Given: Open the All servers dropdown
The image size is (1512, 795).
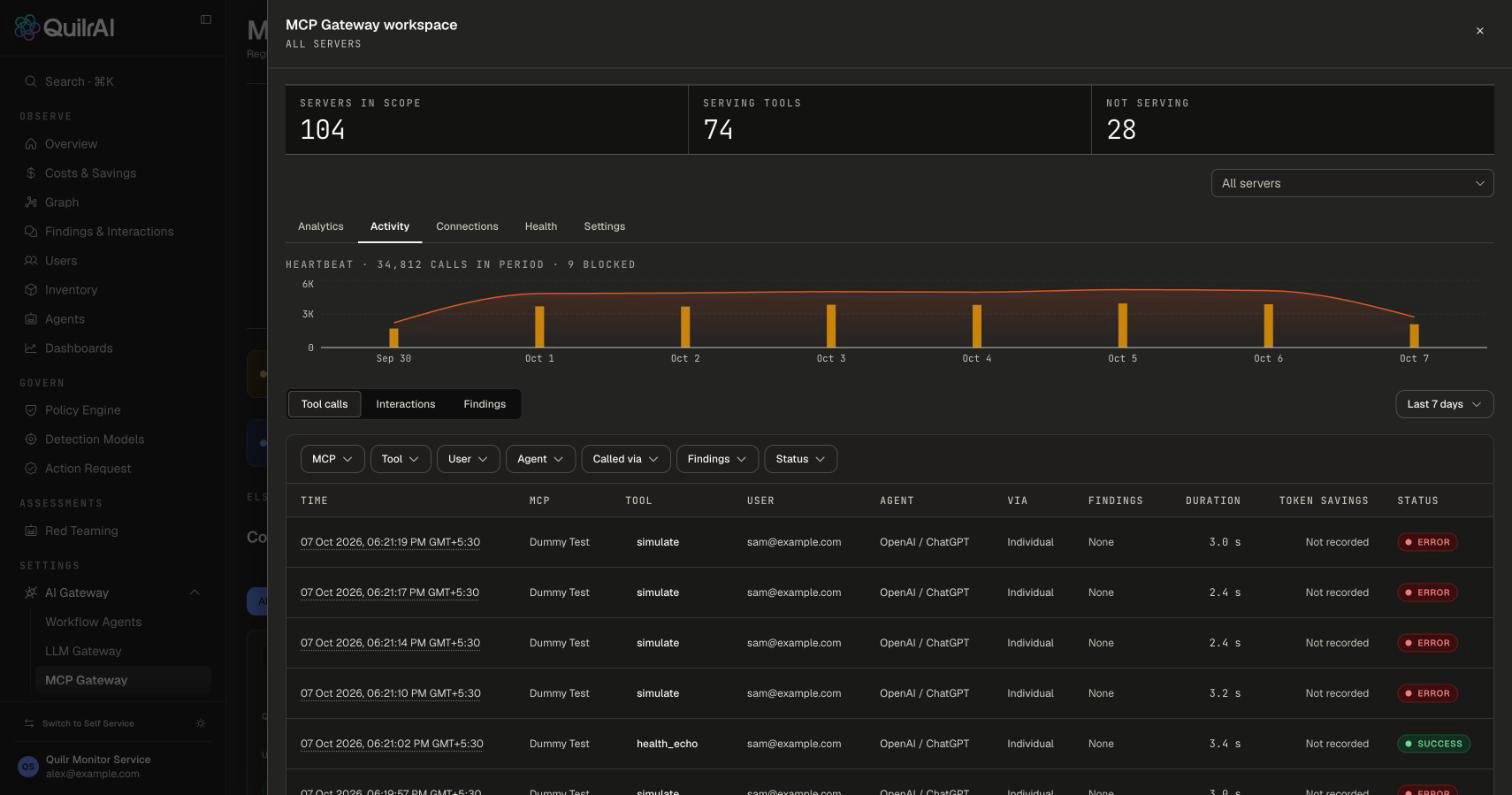Looking at the screenshot, I should pos(1352,183).
